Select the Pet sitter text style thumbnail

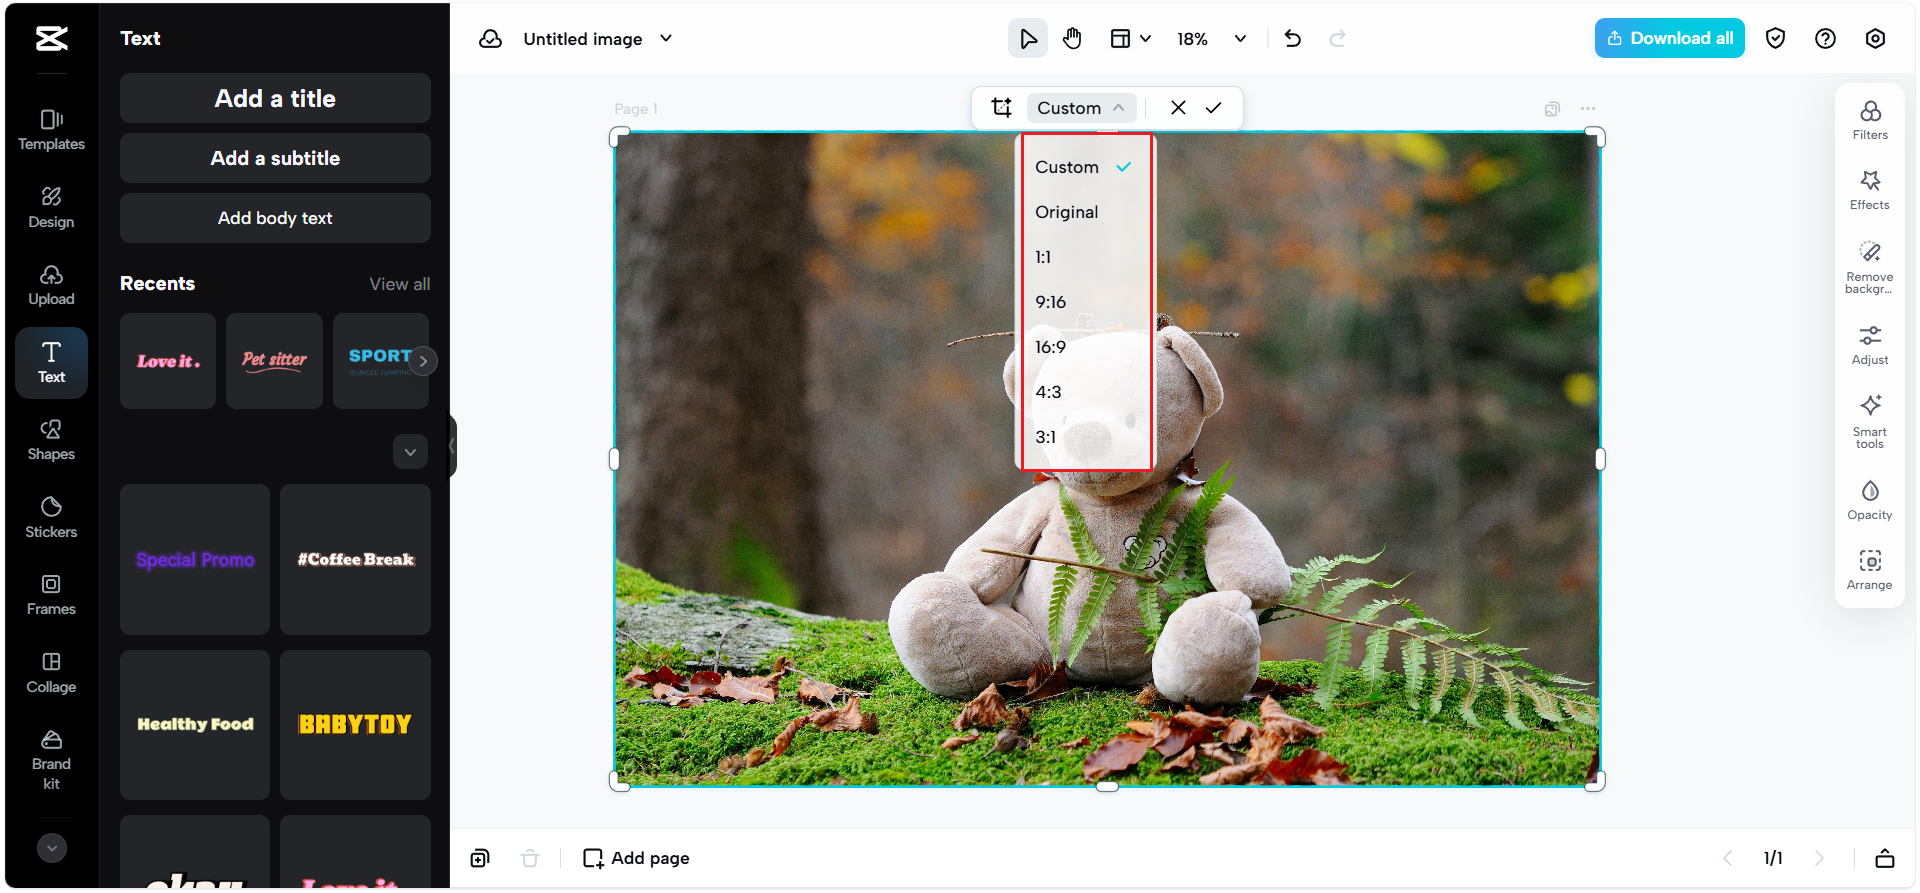click(x=274, y=361)
